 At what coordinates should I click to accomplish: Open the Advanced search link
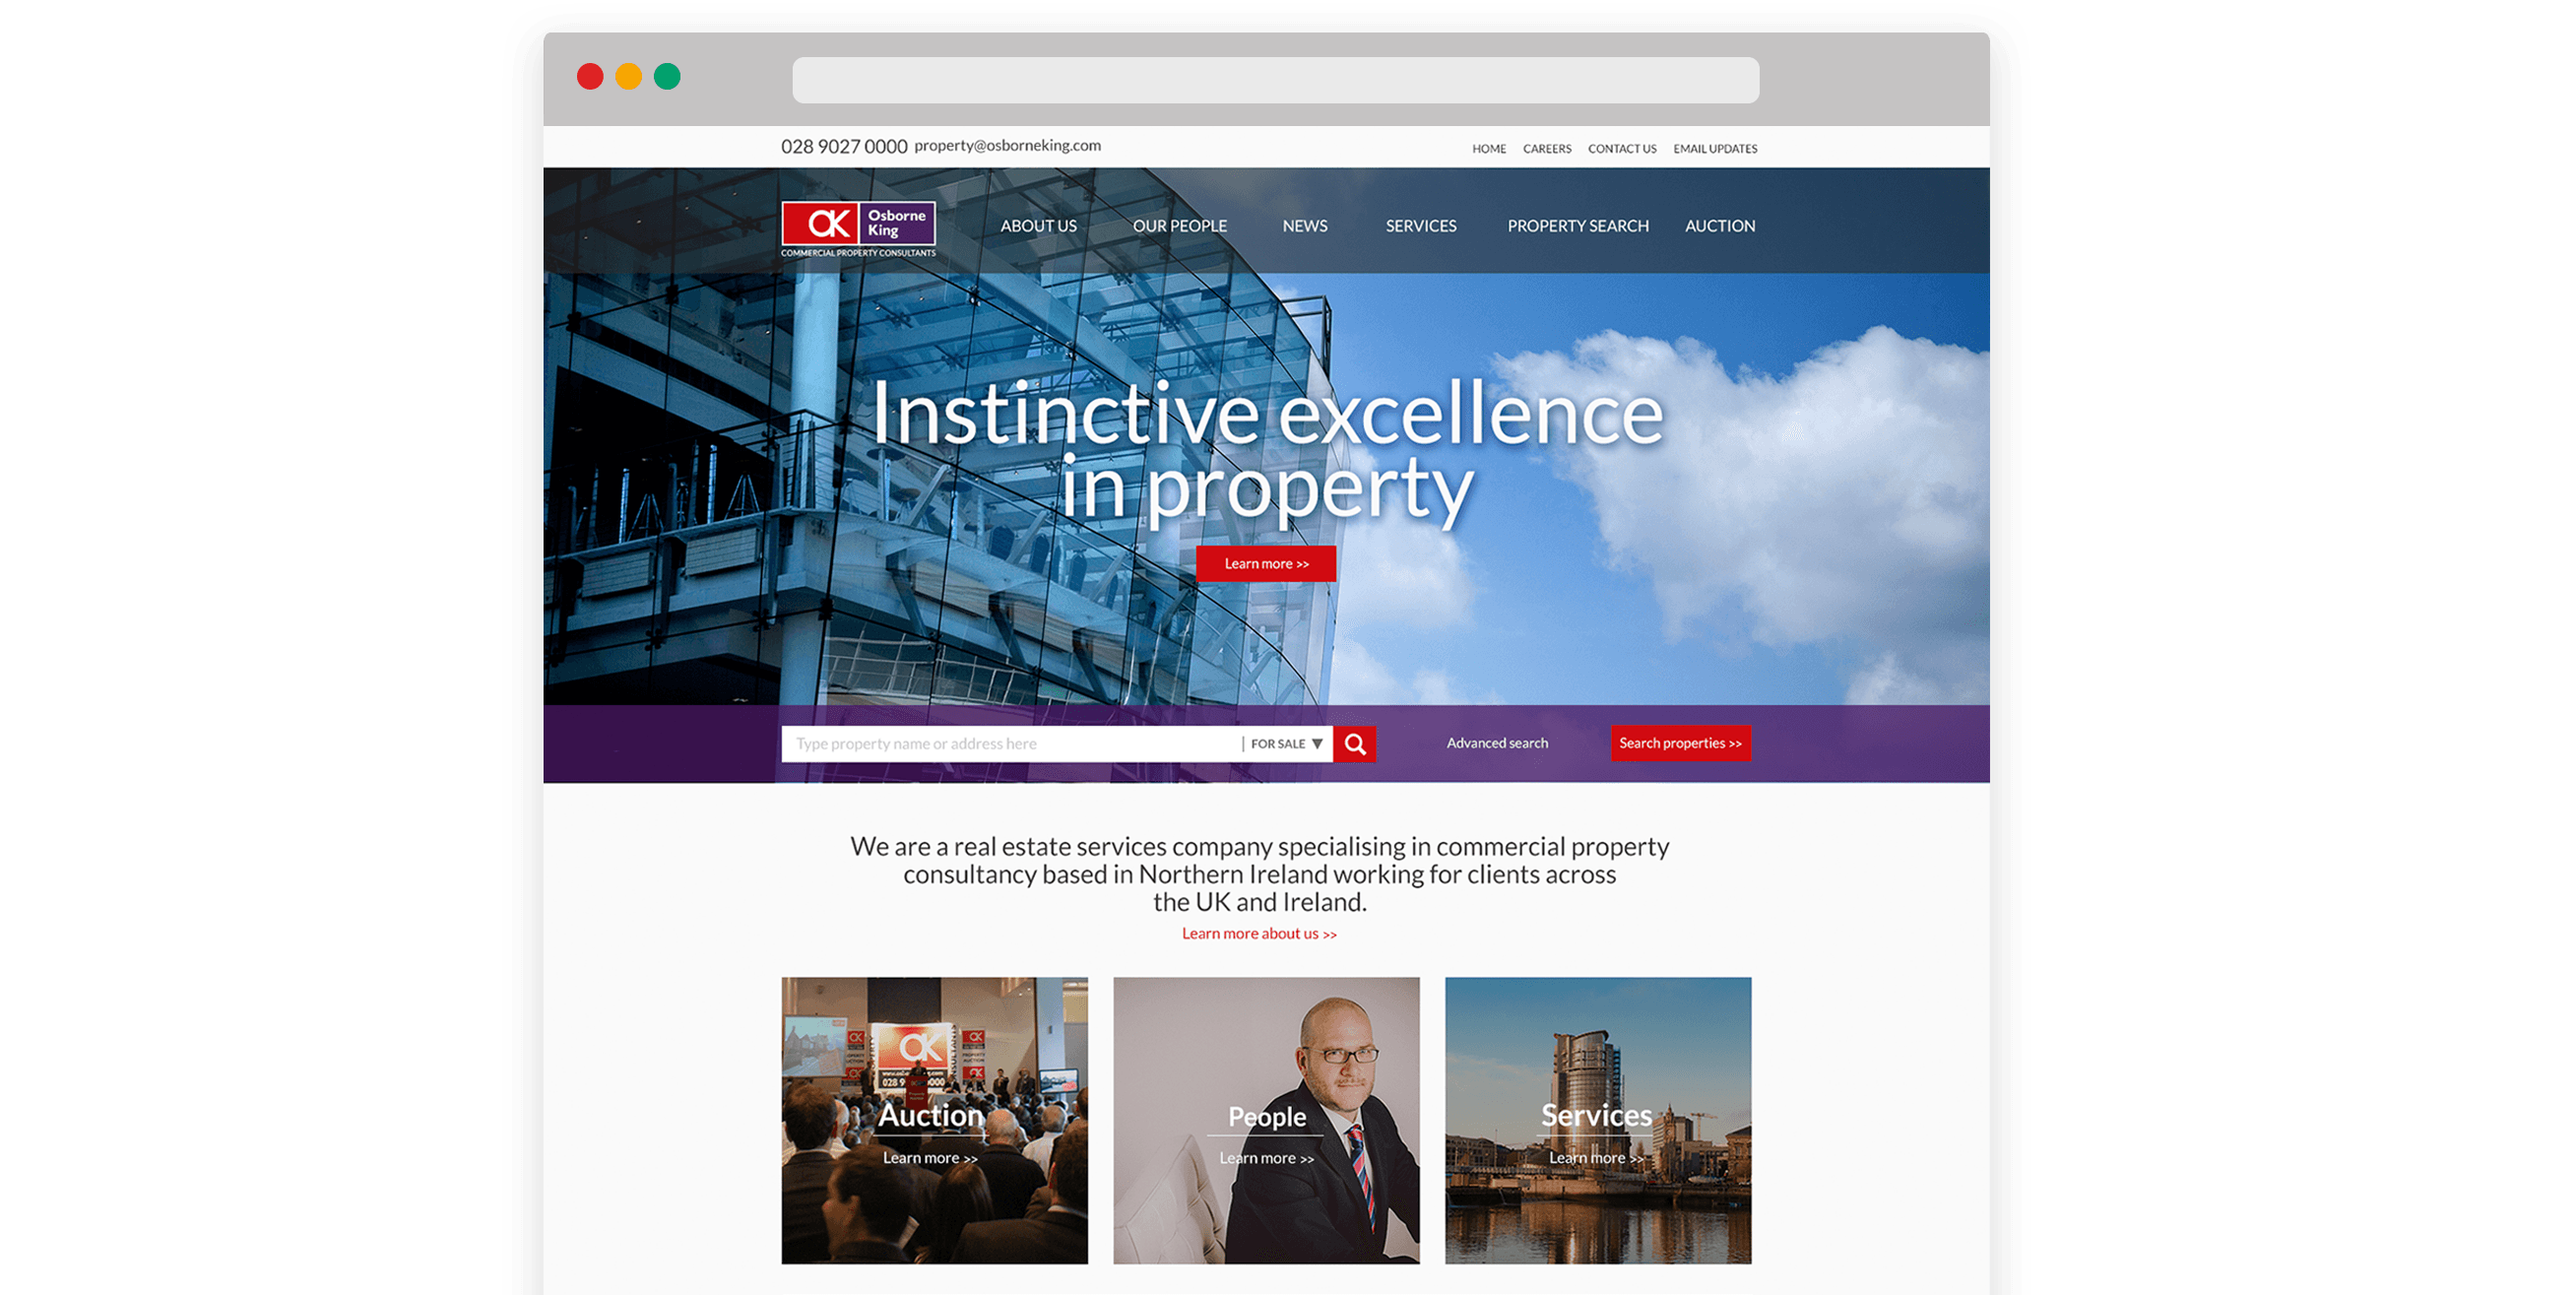tap(1497, 743)
